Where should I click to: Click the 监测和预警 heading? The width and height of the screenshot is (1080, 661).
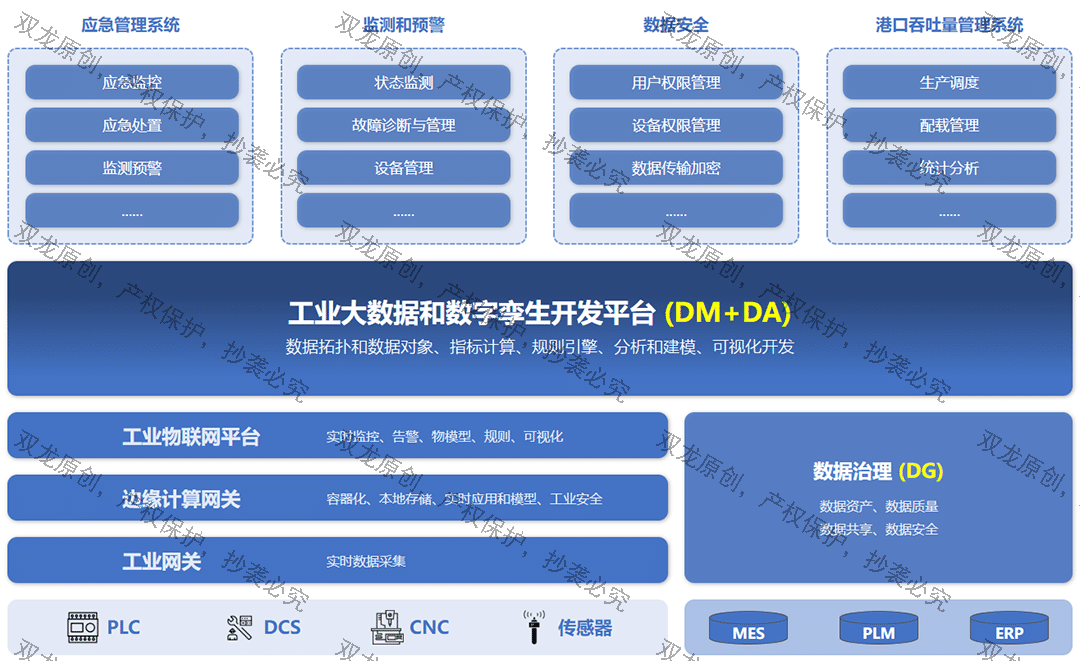point(404,25)
